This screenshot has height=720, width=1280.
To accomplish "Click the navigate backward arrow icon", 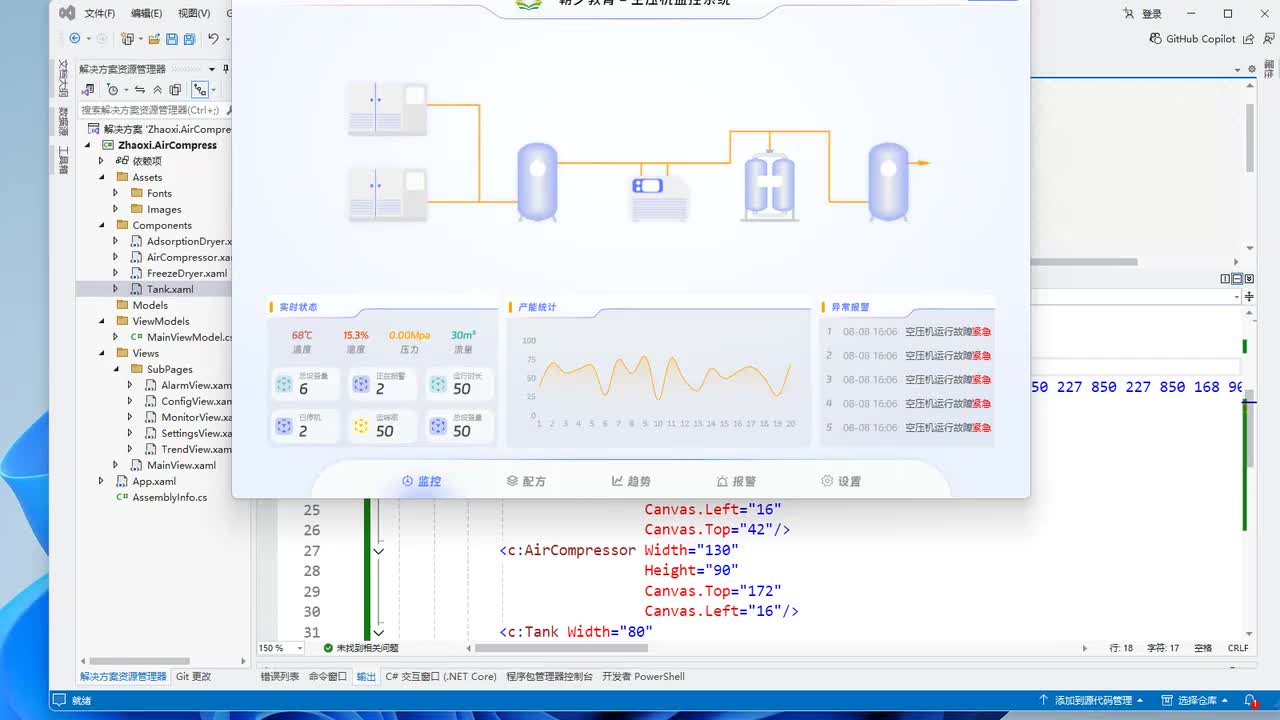I will tap(75, 39).
